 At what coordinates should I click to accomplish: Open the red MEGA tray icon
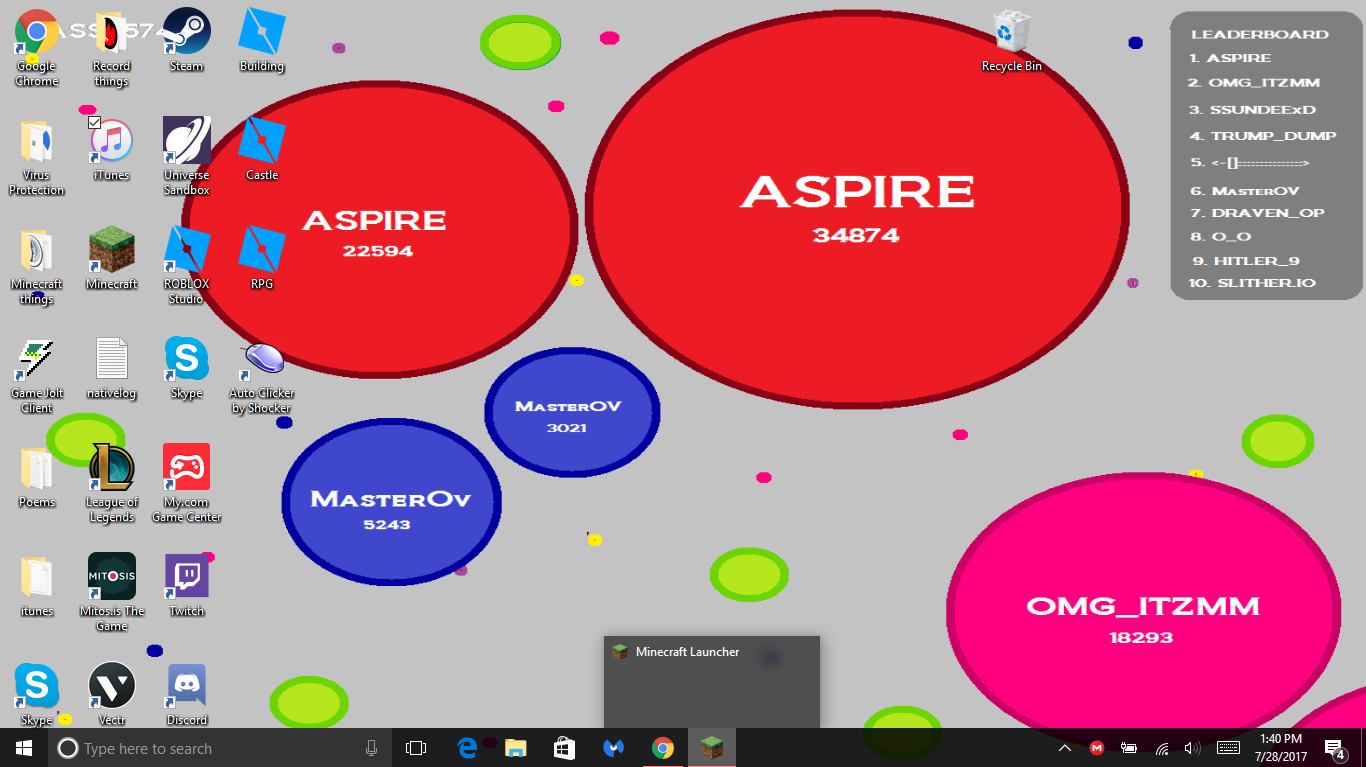click(1097, 748)
